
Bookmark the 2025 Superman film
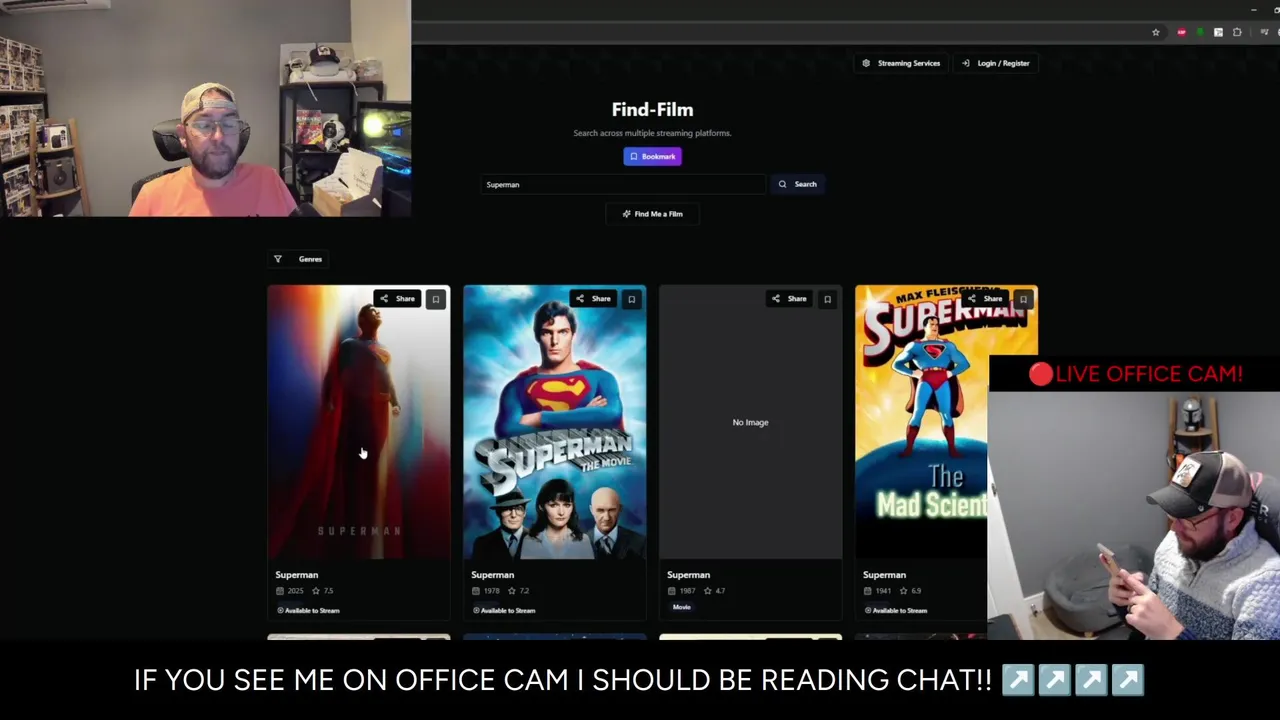tap(436, 299)
